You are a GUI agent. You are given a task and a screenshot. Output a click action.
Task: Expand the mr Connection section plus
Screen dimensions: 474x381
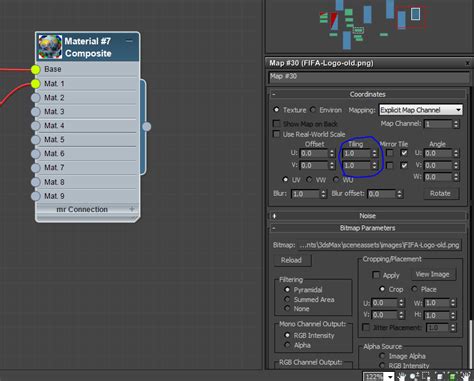pyautogui.click(x=132, y=209)
